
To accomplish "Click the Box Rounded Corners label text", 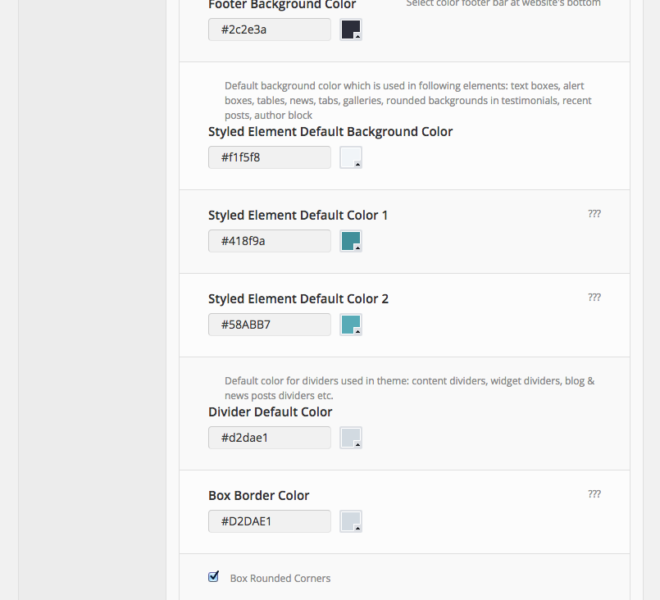I will click(280, 578).
